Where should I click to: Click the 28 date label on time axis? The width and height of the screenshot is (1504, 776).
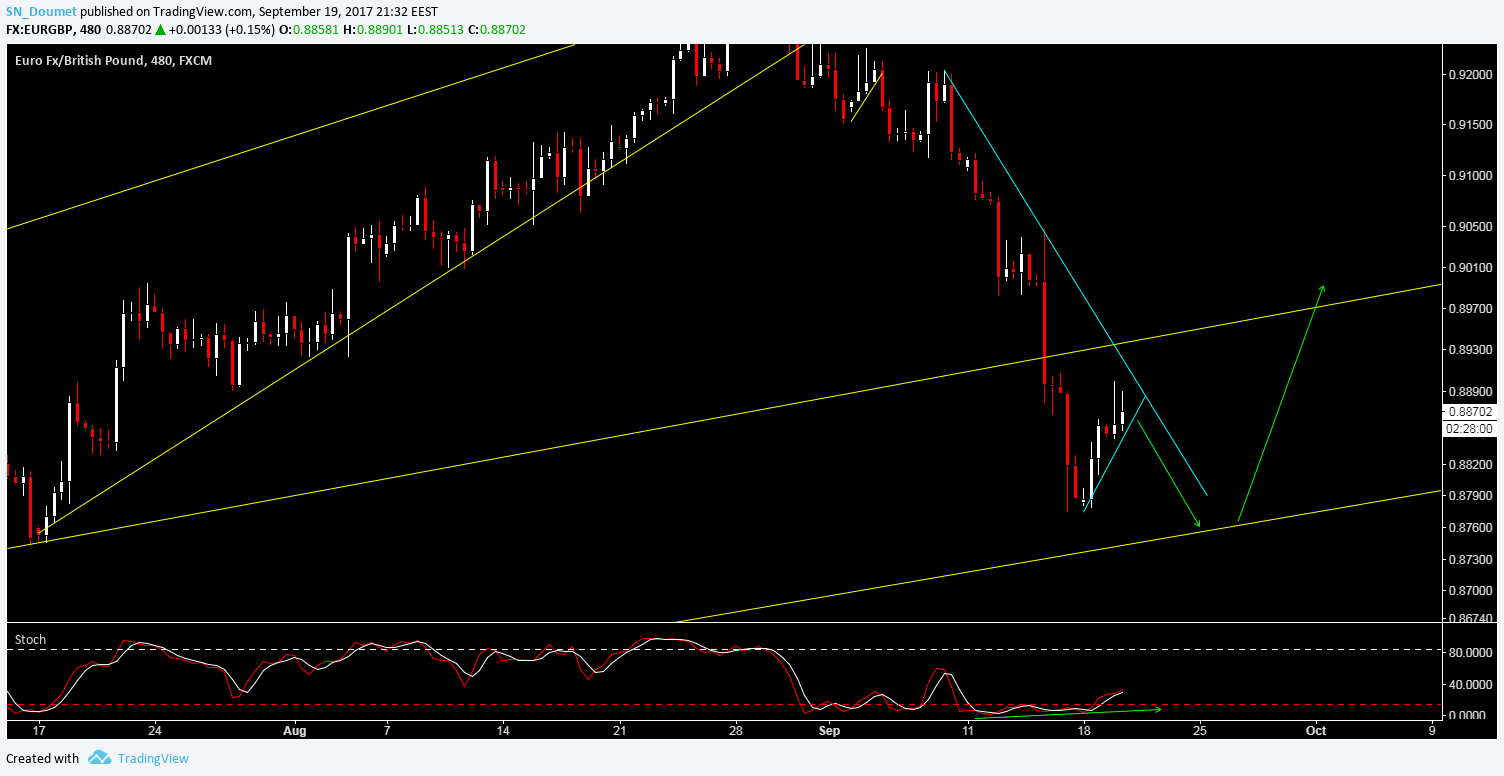(736, 731)
